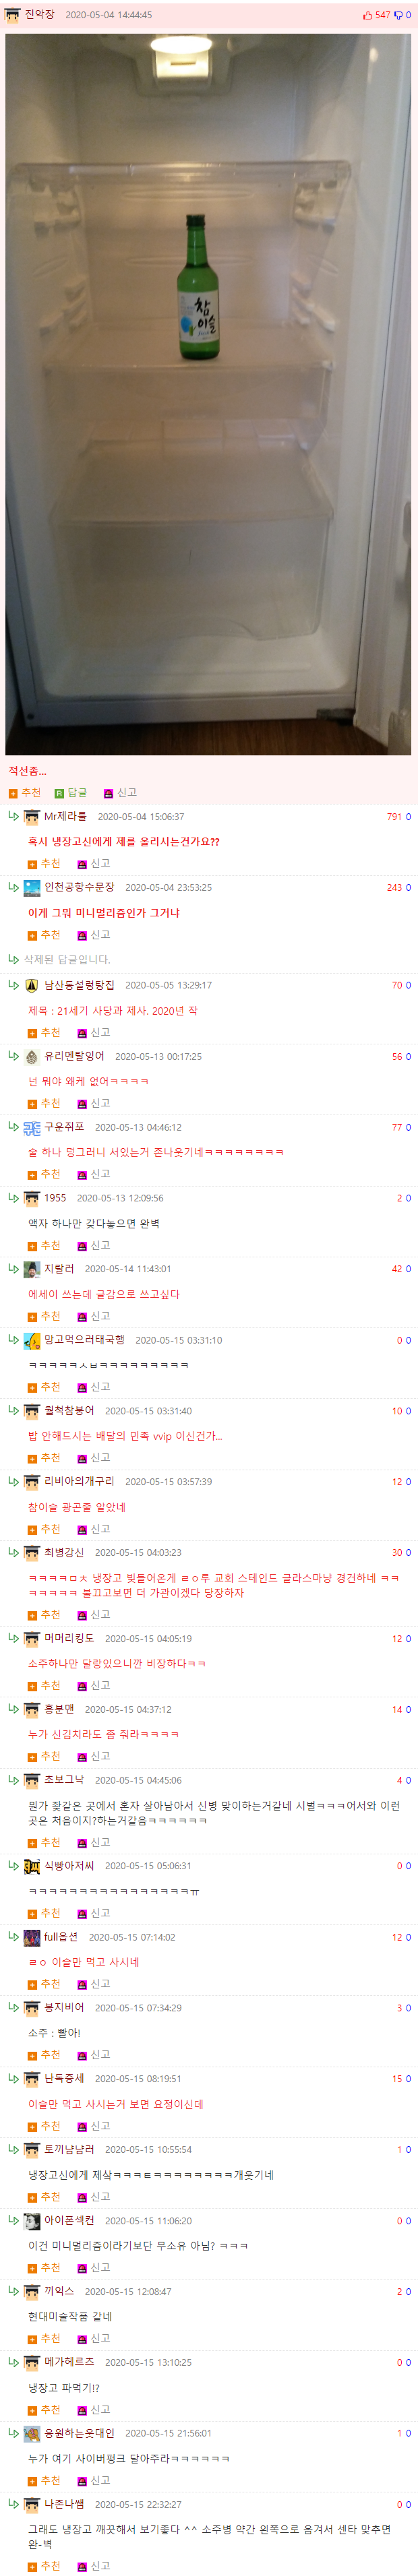Click 구운쥐포's avatar icon

tap(32, 1127)
